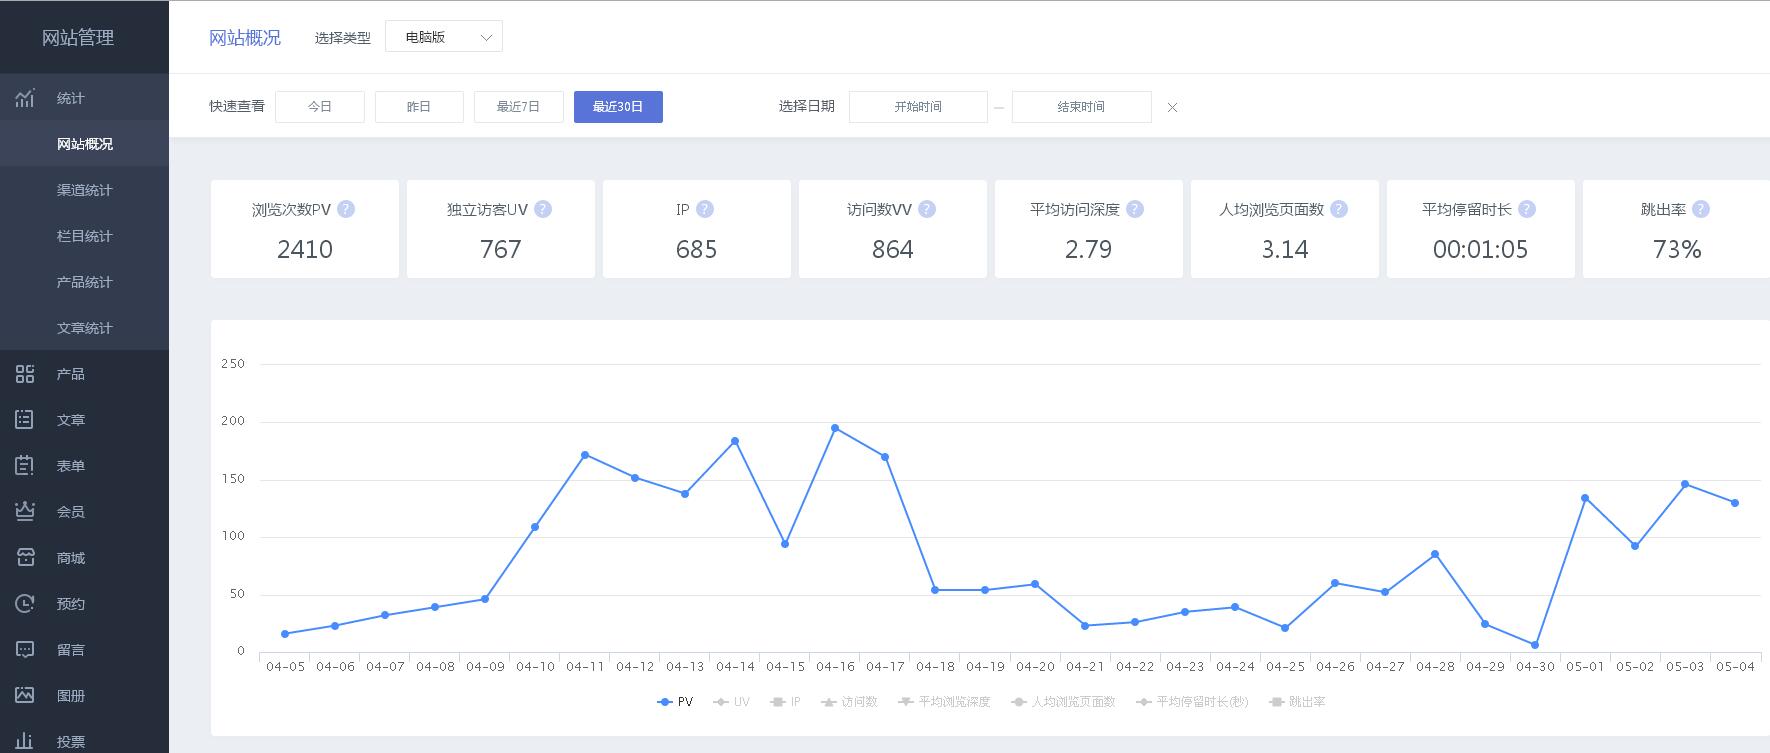Select 网站概况 in the sidebar

85,144
